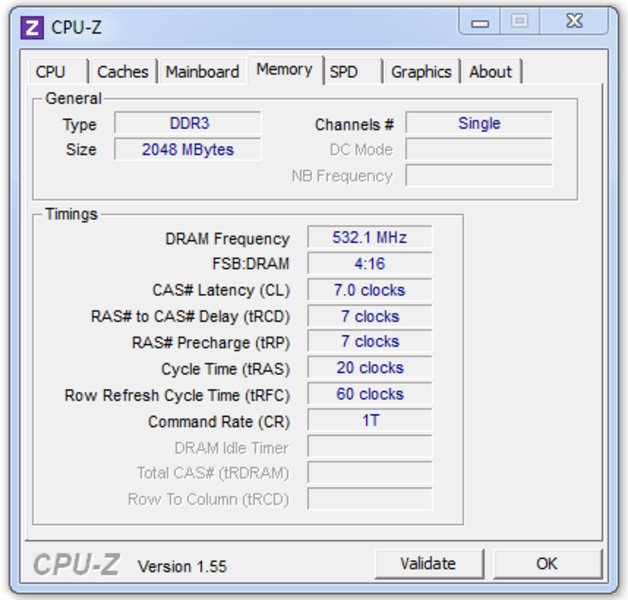The width and height of the screenshot is (628, 600).
Task: Click the Row Refresh Cycle Time label
Action: click(177, 396)
